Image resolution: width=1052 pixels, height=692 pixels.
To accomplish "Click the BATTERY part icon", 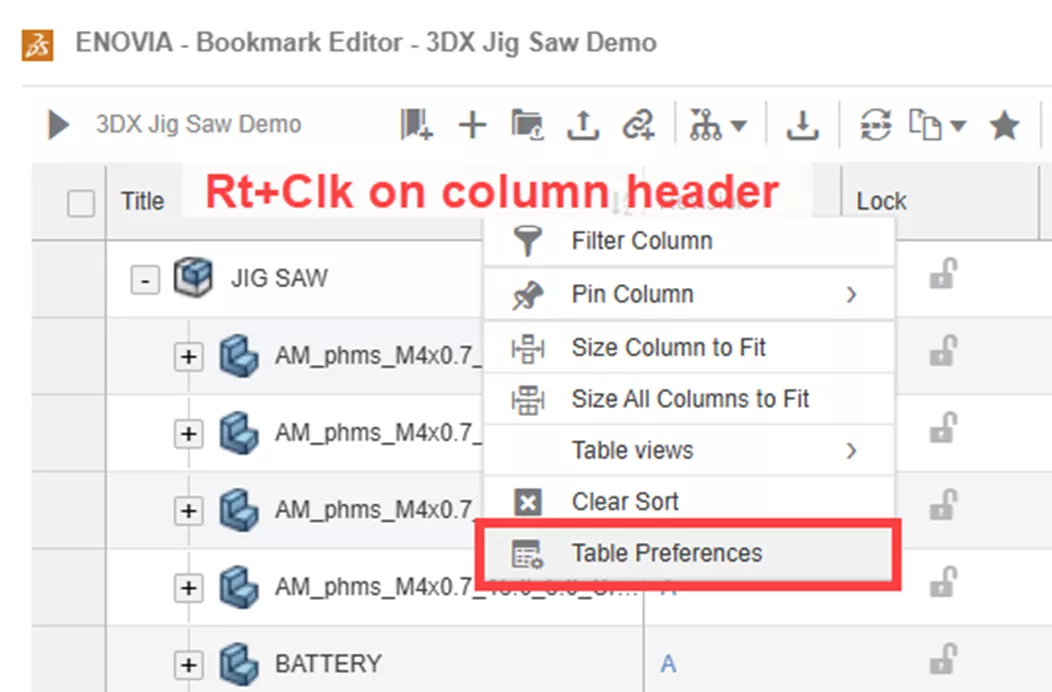I will (239, 664).
